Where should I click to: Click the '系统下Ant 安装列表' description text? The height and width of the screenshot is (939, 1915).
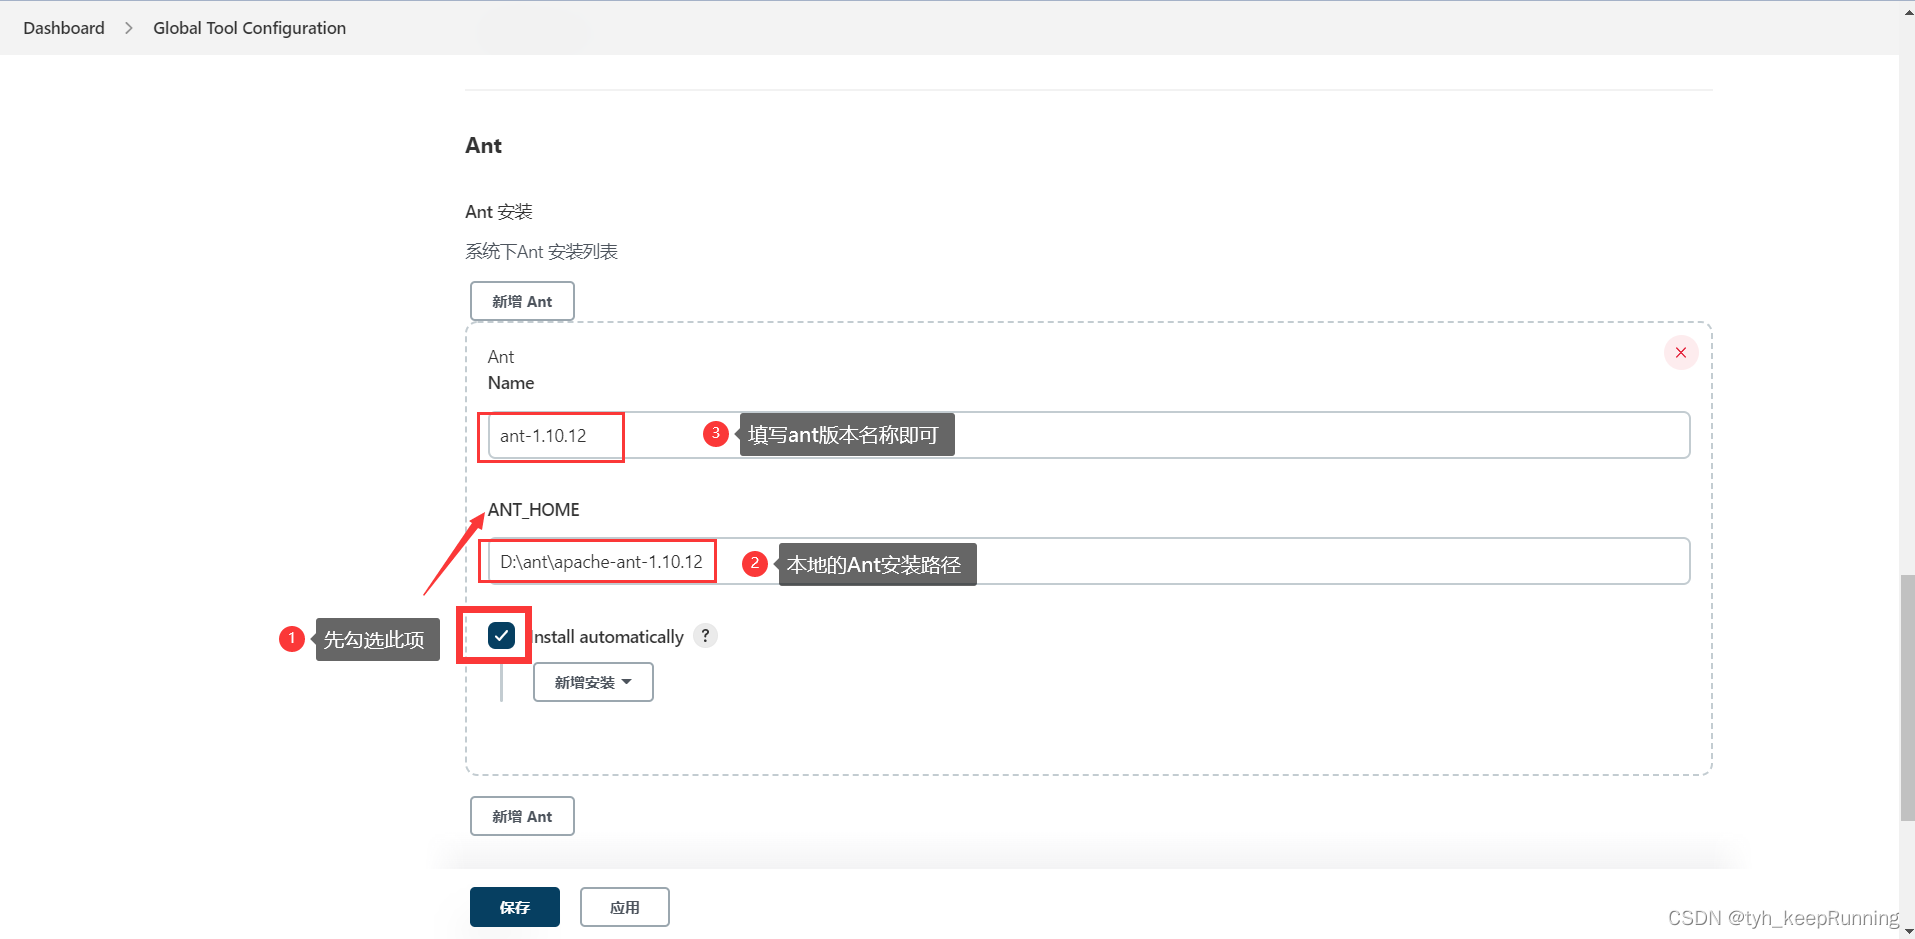click(541, 251)
